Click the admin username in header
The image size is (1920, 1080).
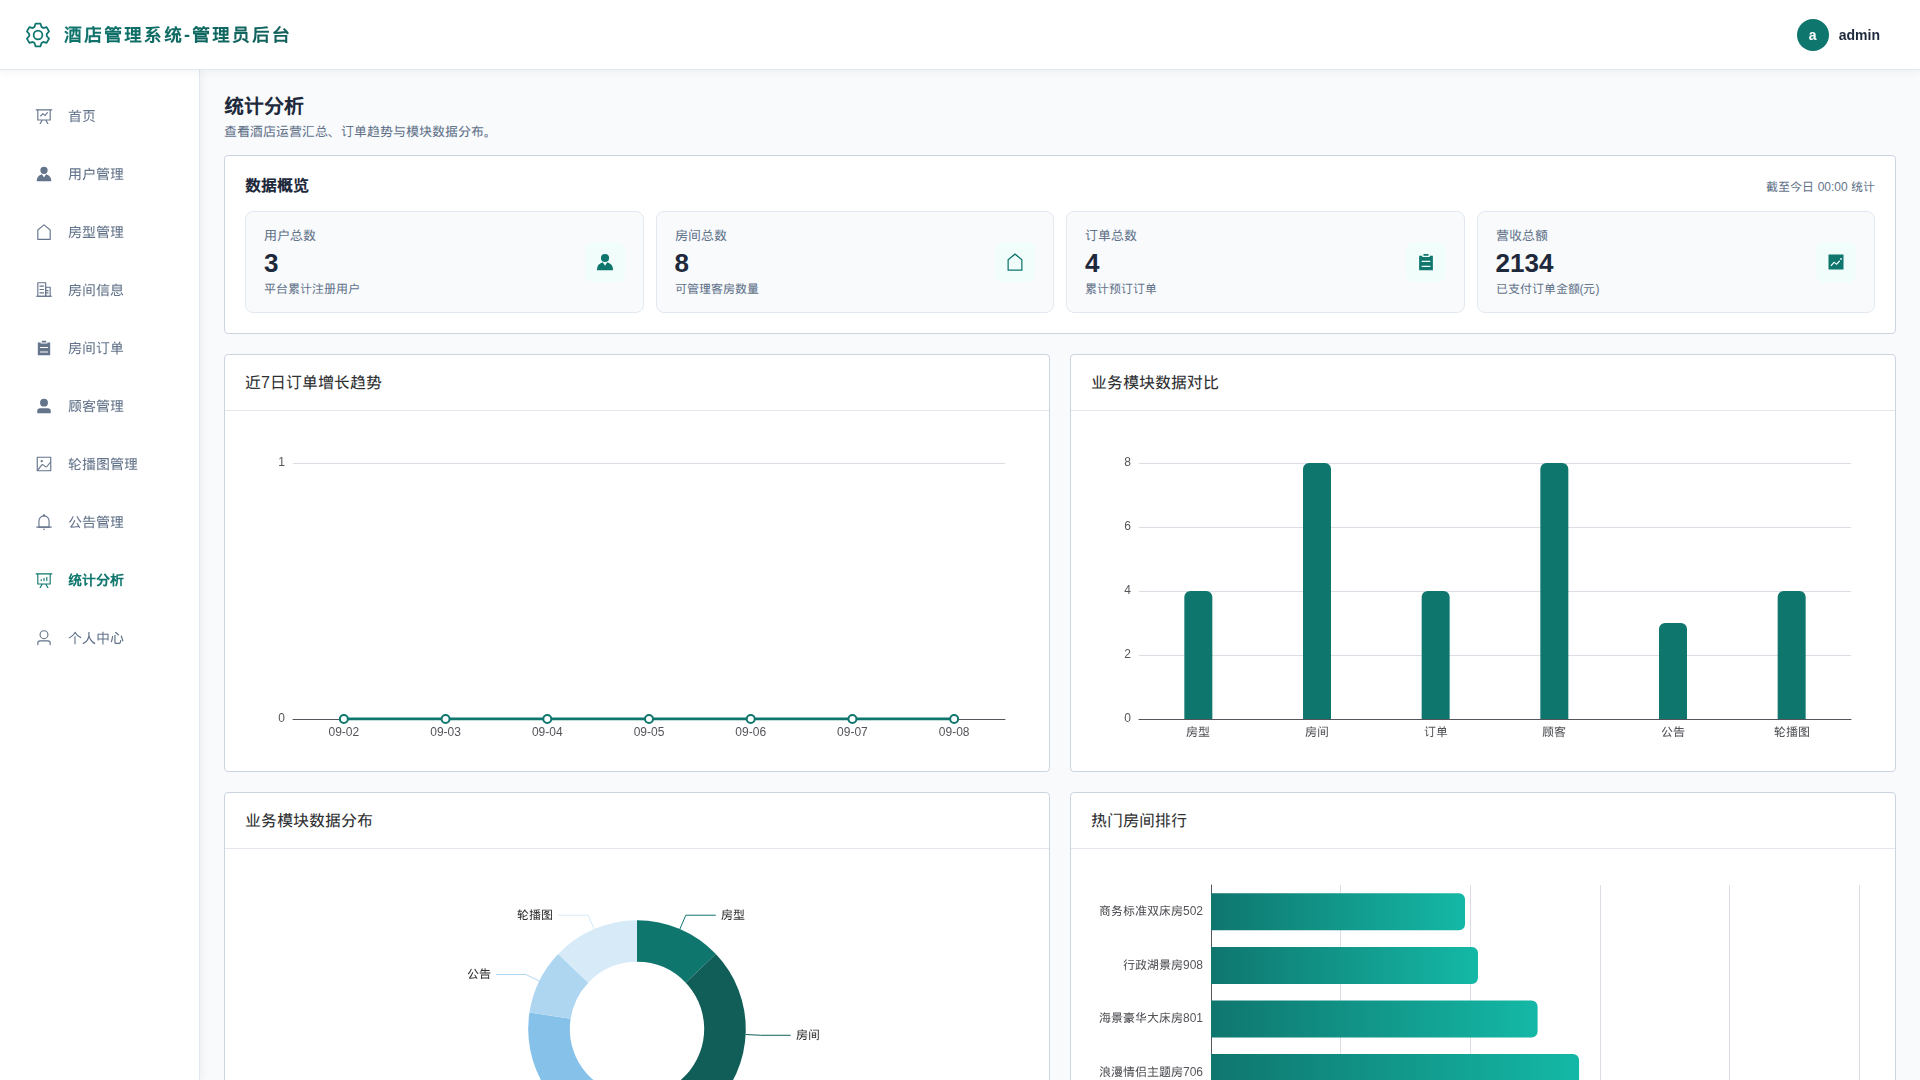(x=1859, y=35)
